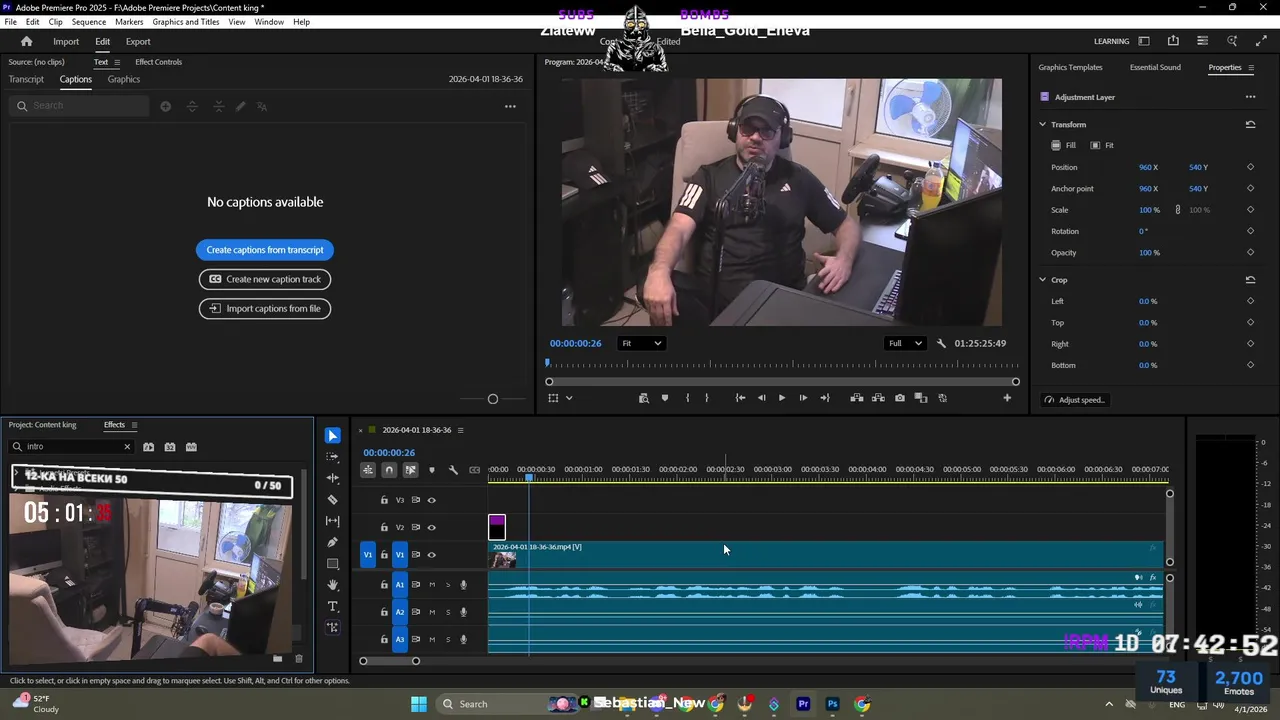Click Create captions from transcript
Viewport: 1280px width, 720px height.
[265, 250]
